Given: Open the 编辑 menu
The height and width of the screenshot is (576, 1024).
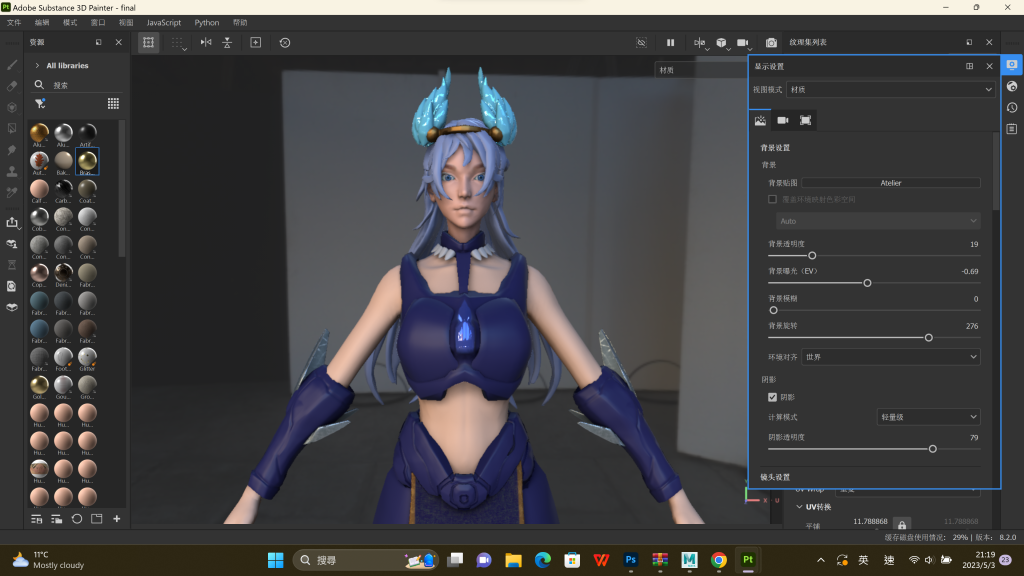Looking at the screenshot, I should tap(42, 22).
